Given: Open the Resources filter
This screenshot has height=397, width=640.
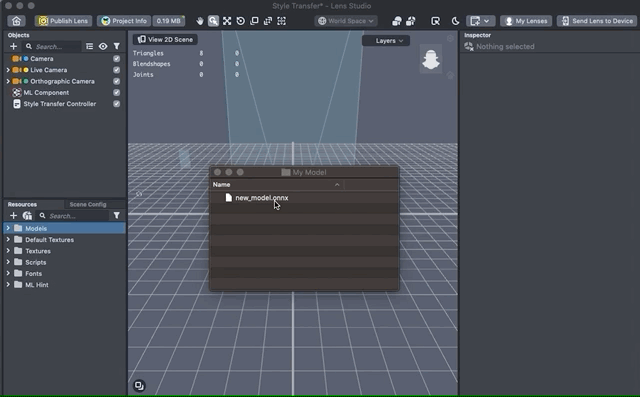Looking at the screenshot, I should 117,215.
